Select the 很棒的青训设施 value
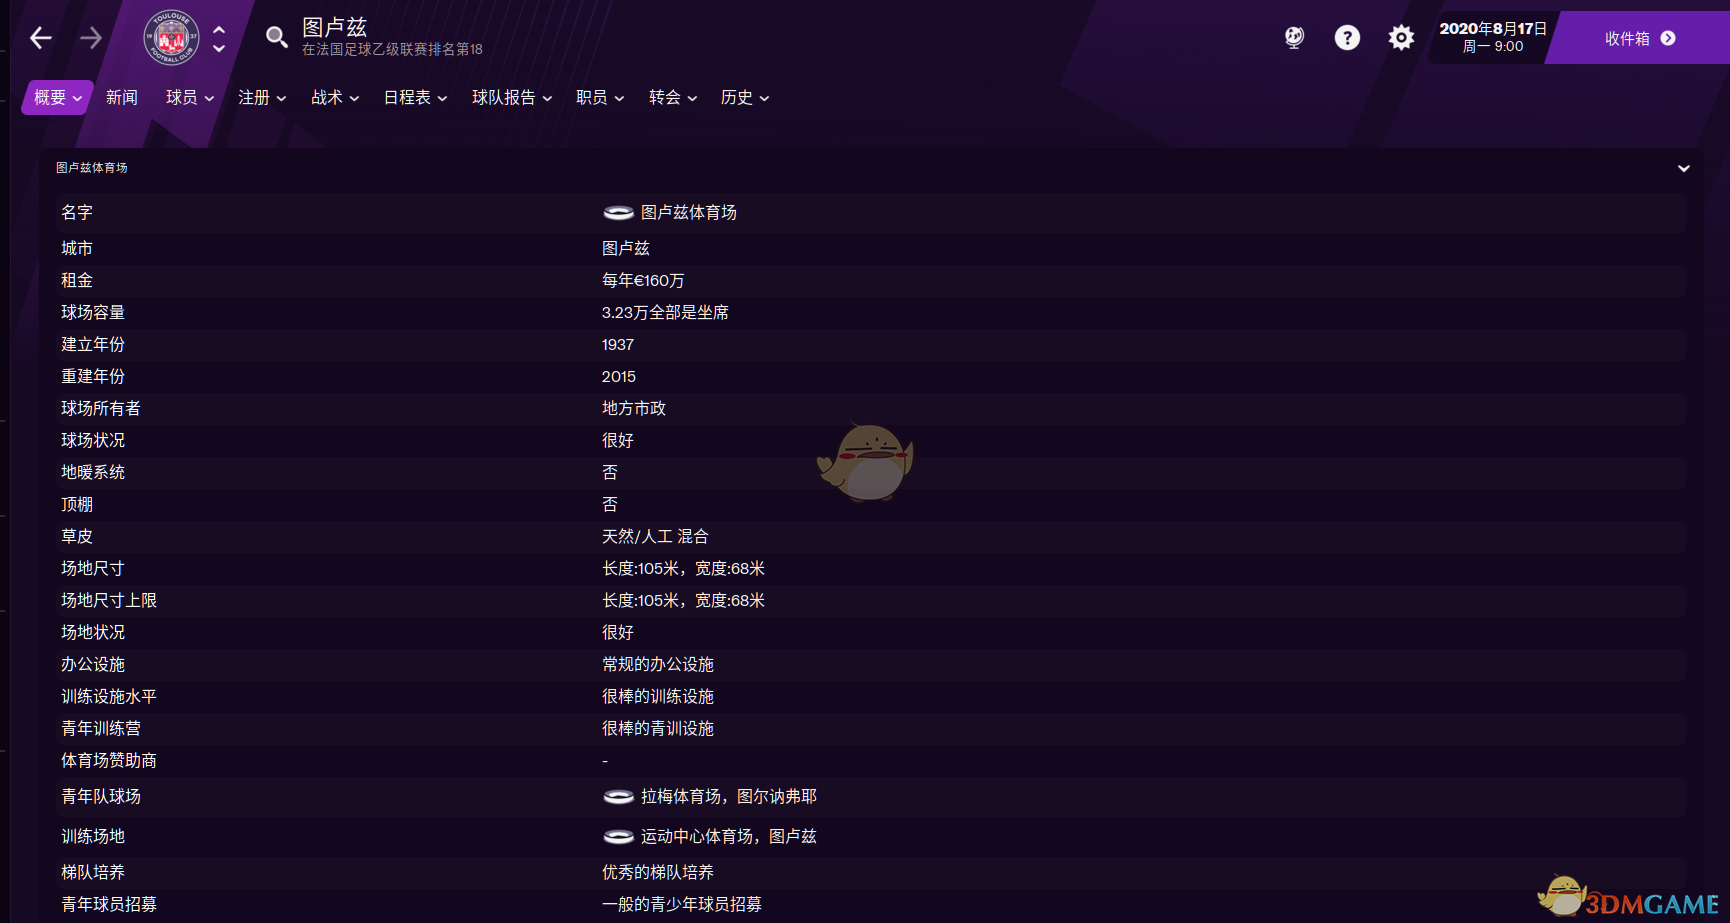The width and height of the screenshot is (1730, 923). (x=658, y=728)
